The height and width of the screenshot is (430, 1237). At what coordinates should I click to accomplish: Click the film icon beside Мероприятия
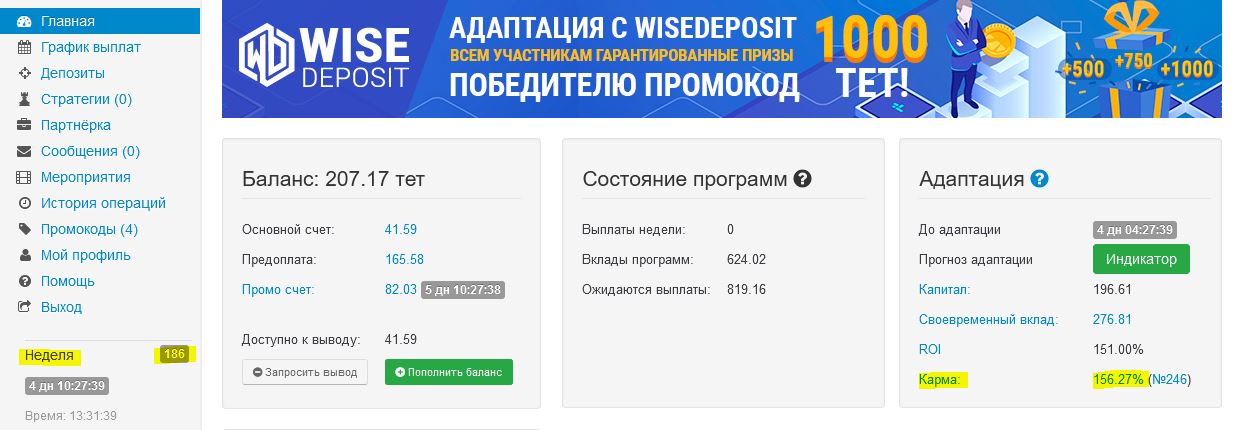point(25,177)
